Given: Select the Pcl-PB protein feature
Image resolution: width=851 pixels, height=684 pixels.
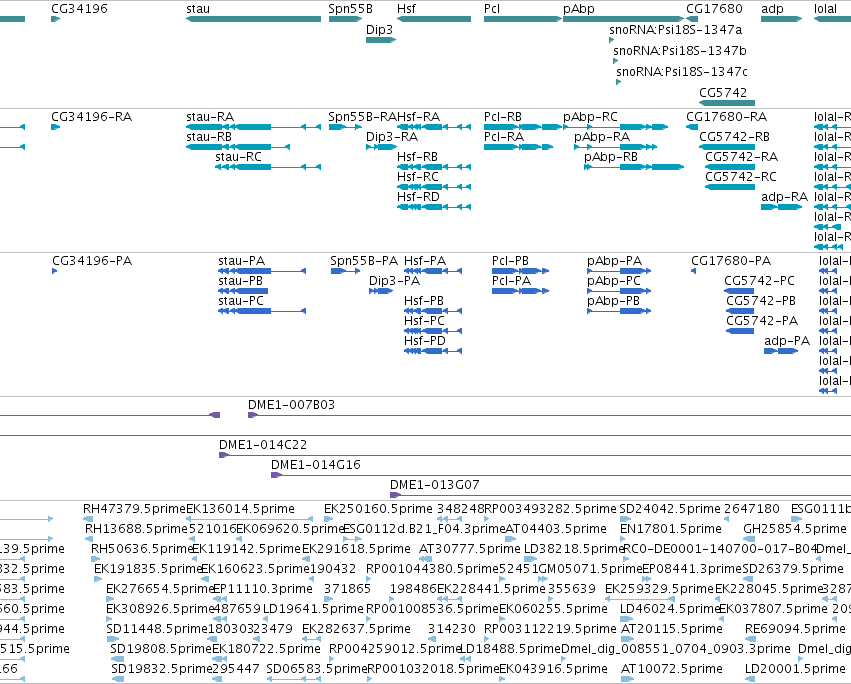Looking at the screenshot, I should click(520, 271).
